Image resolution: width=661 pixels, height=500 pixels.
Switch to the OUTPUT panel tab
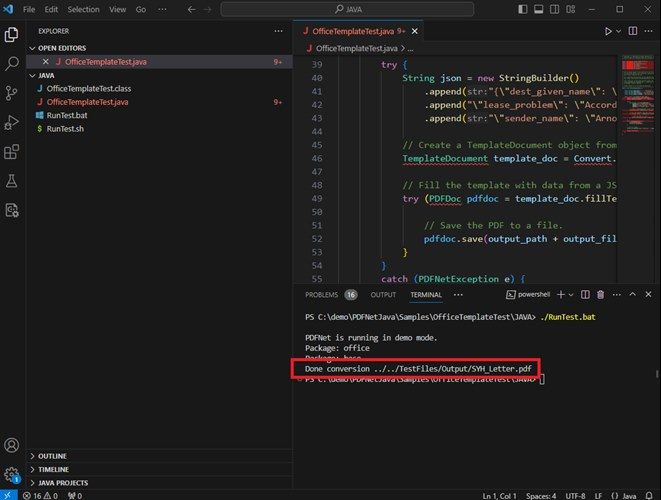click(383, 295)
